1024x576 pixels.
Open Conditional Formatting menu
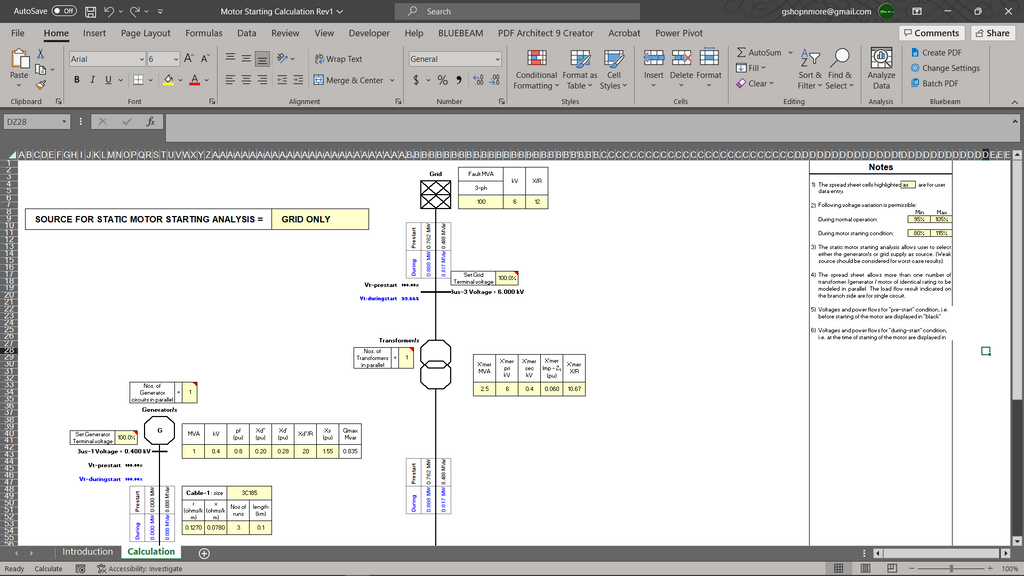(x=536, y=69)
